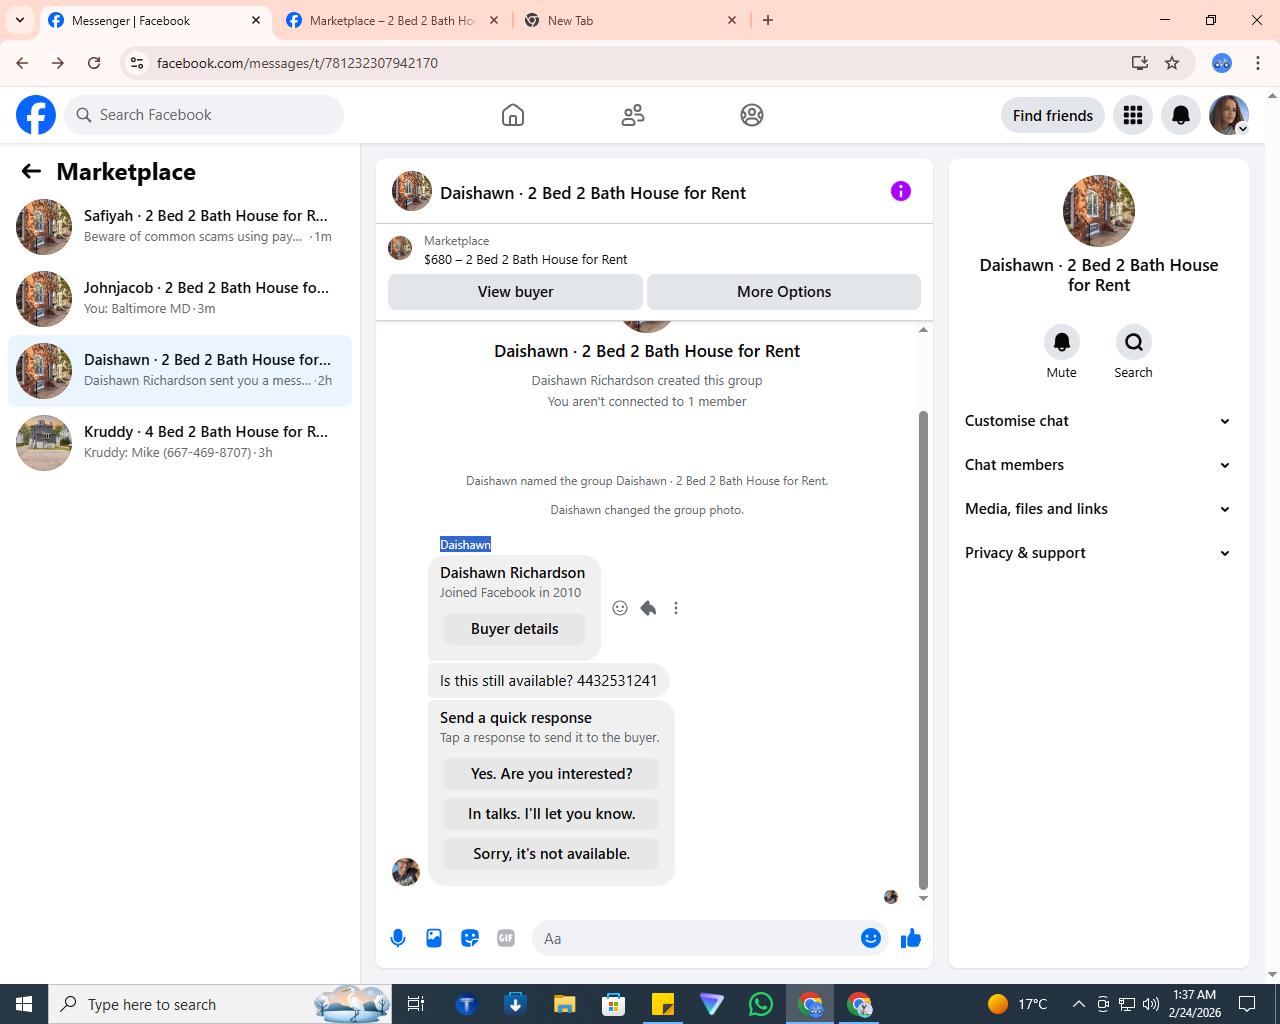Image resolution: width=1280 pixels, height=1024 pixels.
Task: Open the Windows Start menu
Action: pos(24,1004)
